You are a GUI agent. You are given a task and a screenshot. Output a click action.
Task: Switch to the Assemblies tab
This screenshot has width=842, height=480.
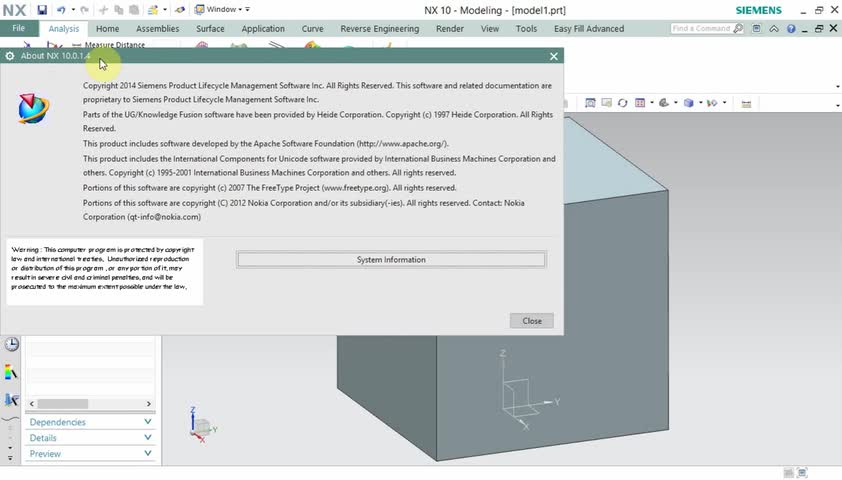[157, 28]
